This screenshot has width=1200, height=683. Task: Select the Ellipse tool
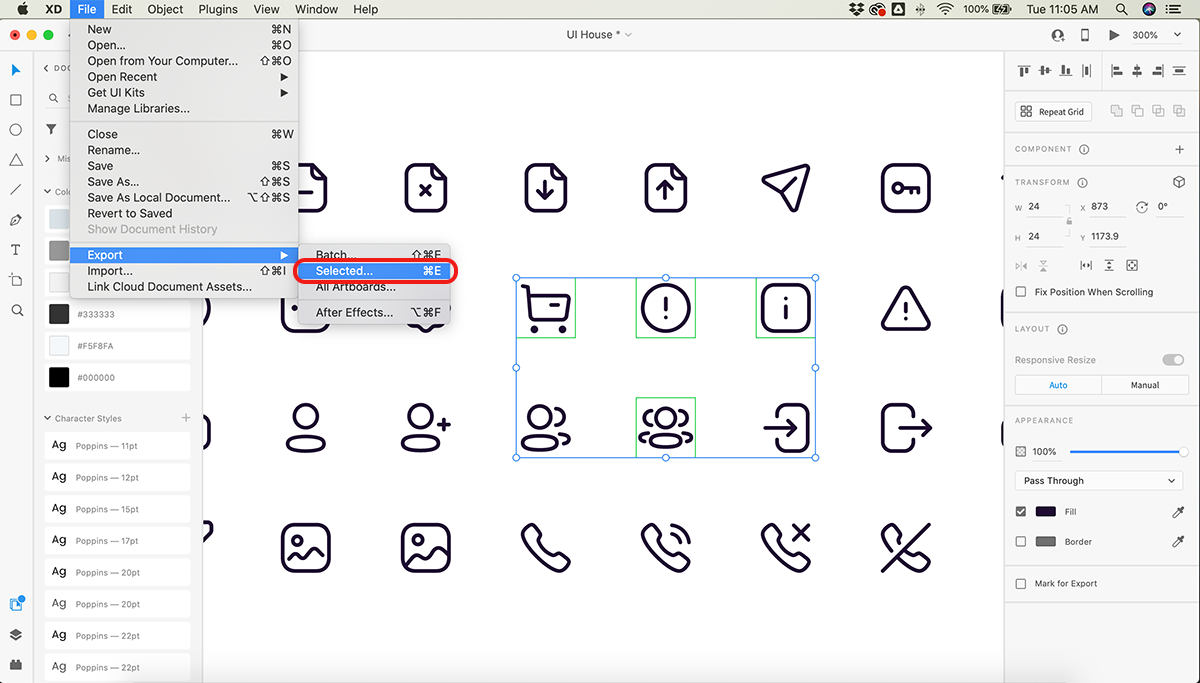point(16,130)
